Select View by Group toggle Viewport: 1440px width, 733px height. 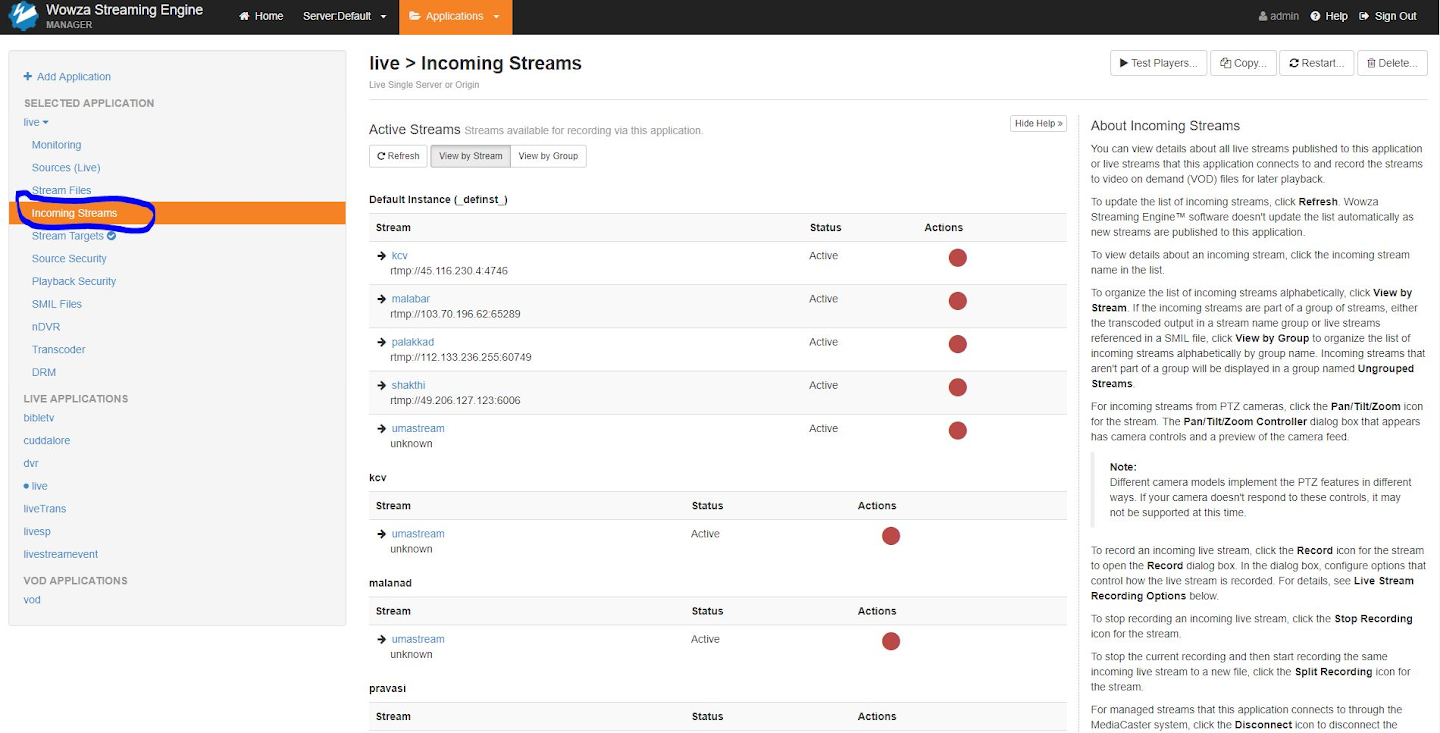[x=548, y=156]
